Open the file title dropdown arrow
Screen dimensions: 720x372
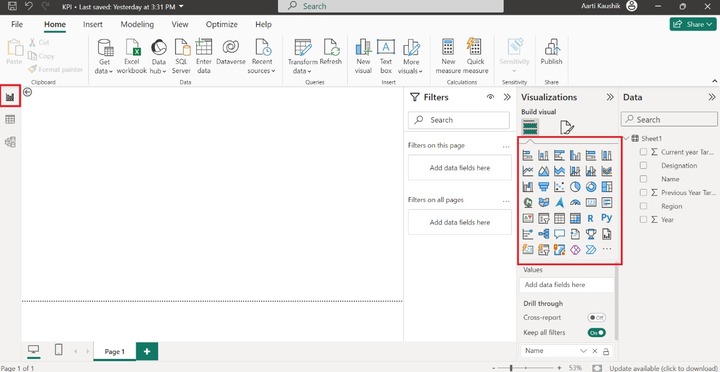tap(181, 6)
